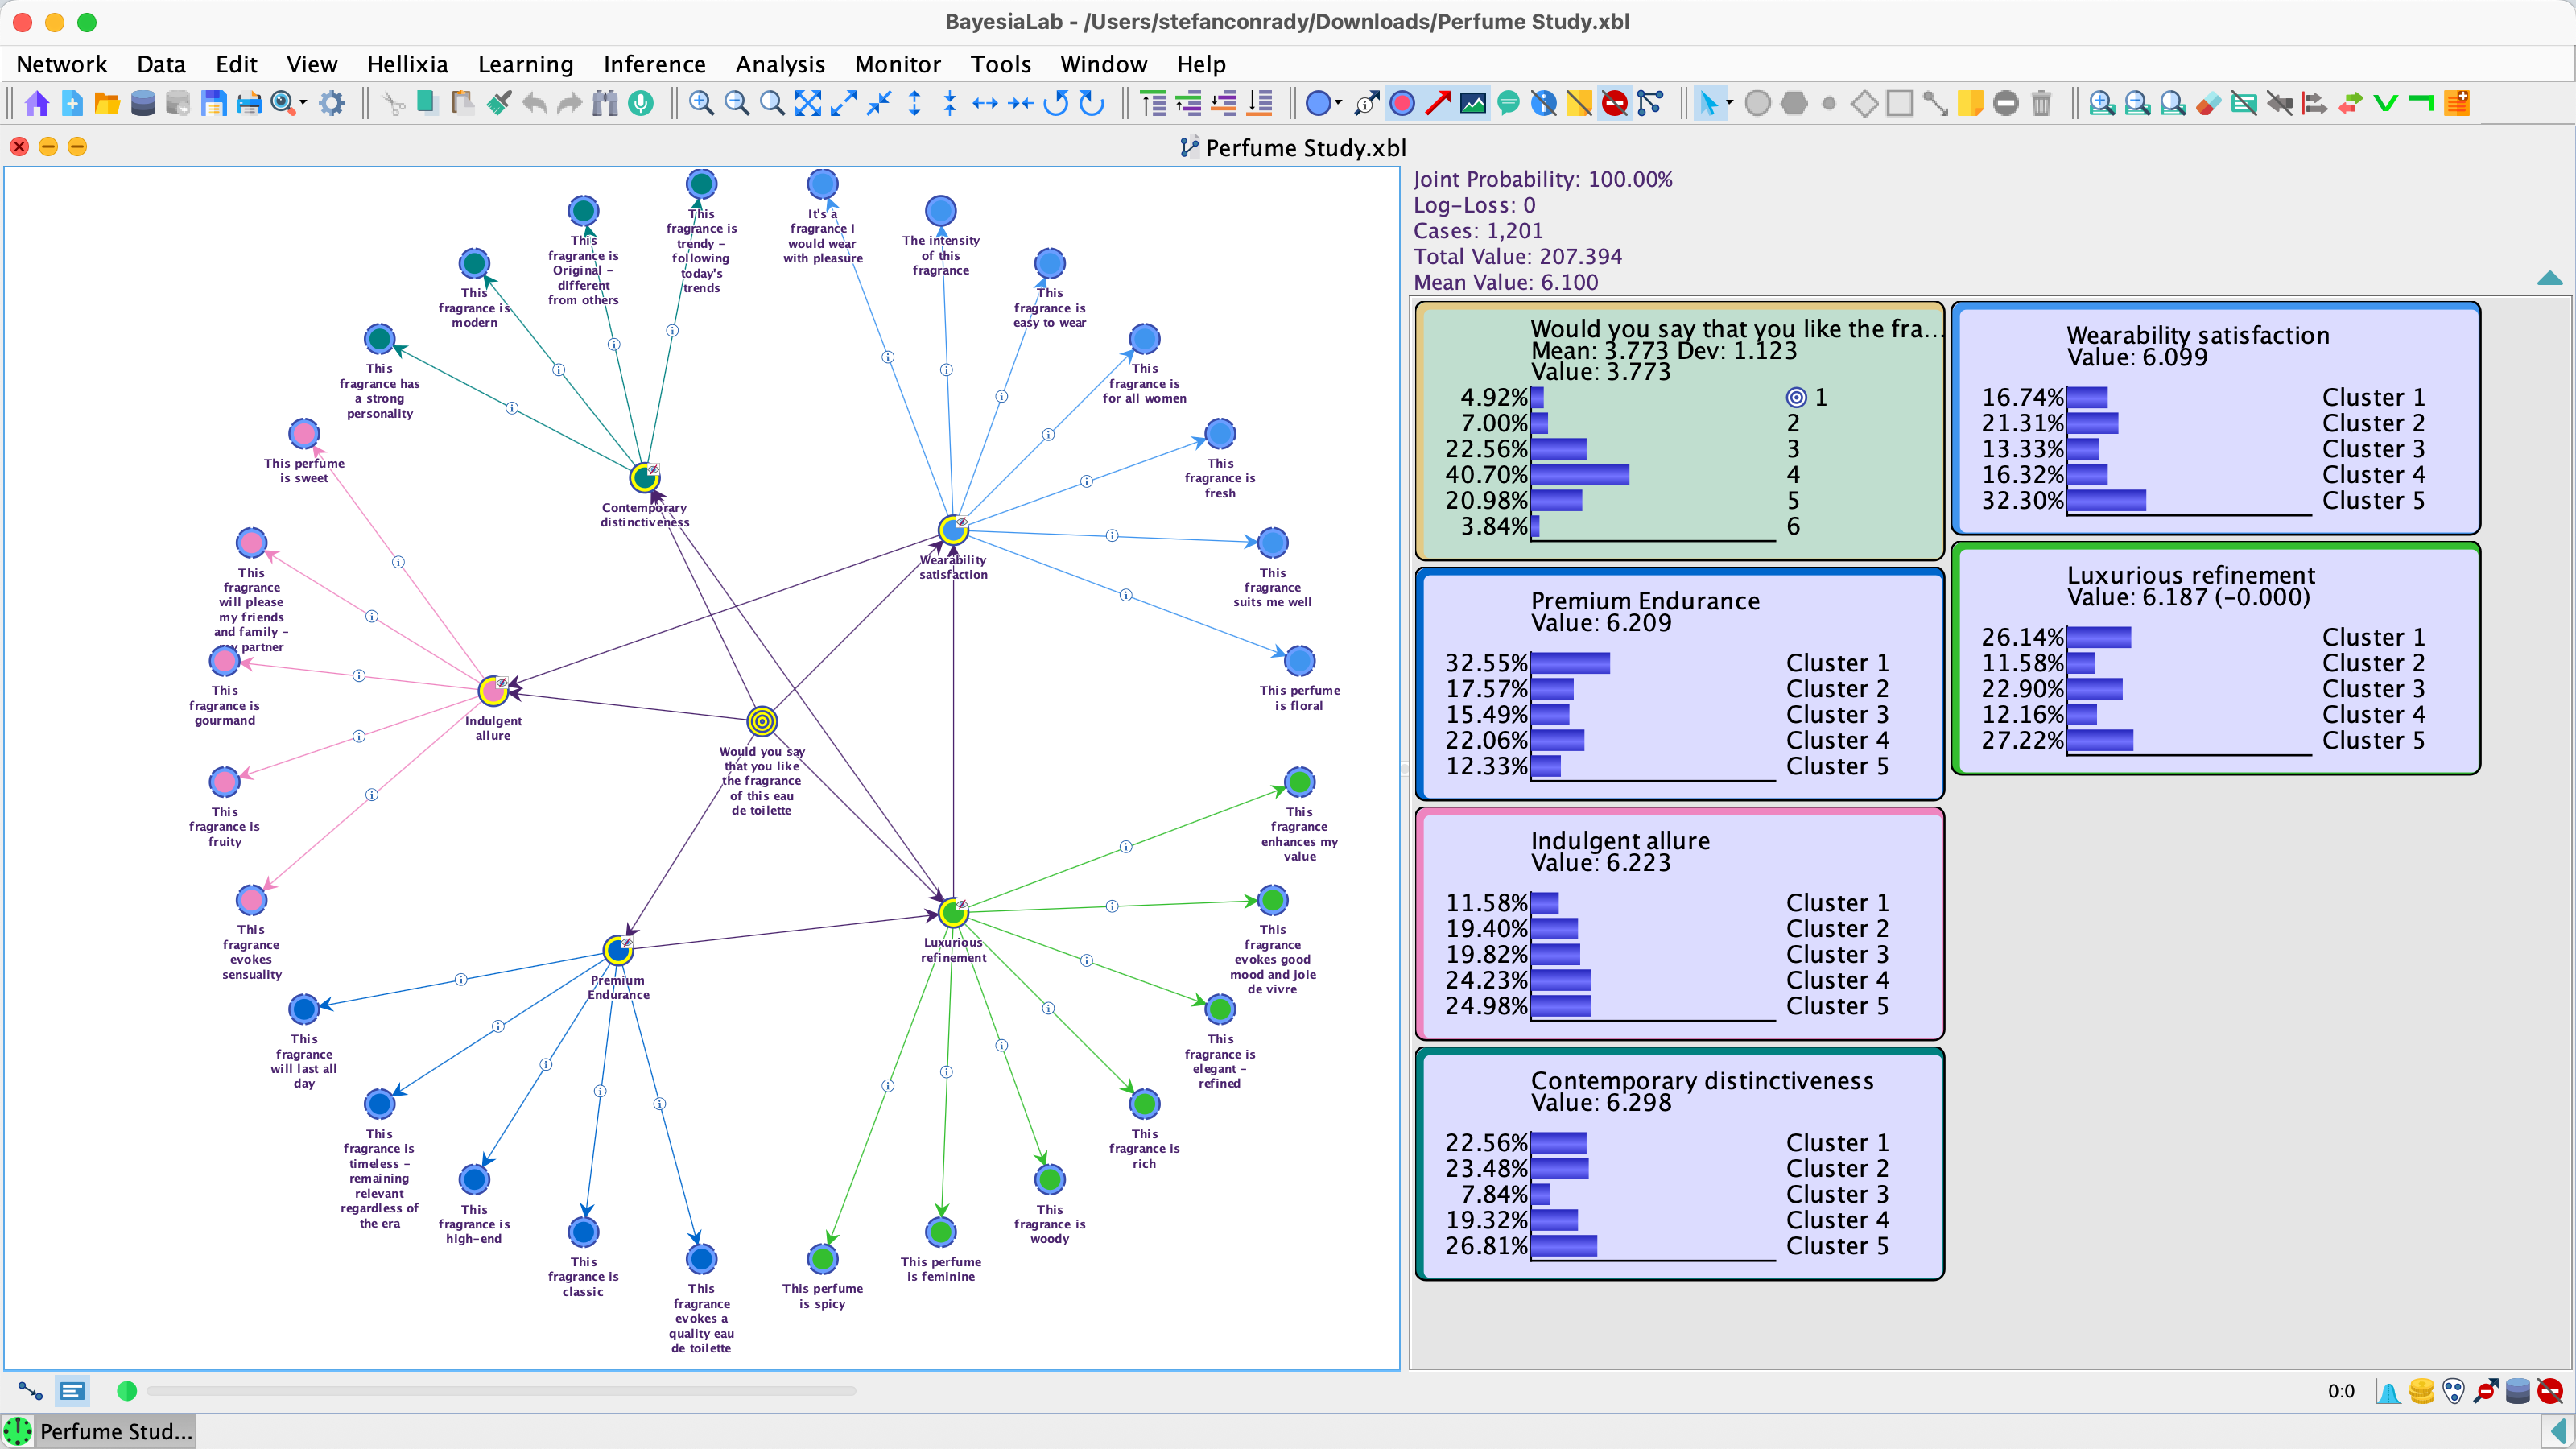Click the green microphone icon
This screenshot has height=1449, width=2576.
[641, 103]
